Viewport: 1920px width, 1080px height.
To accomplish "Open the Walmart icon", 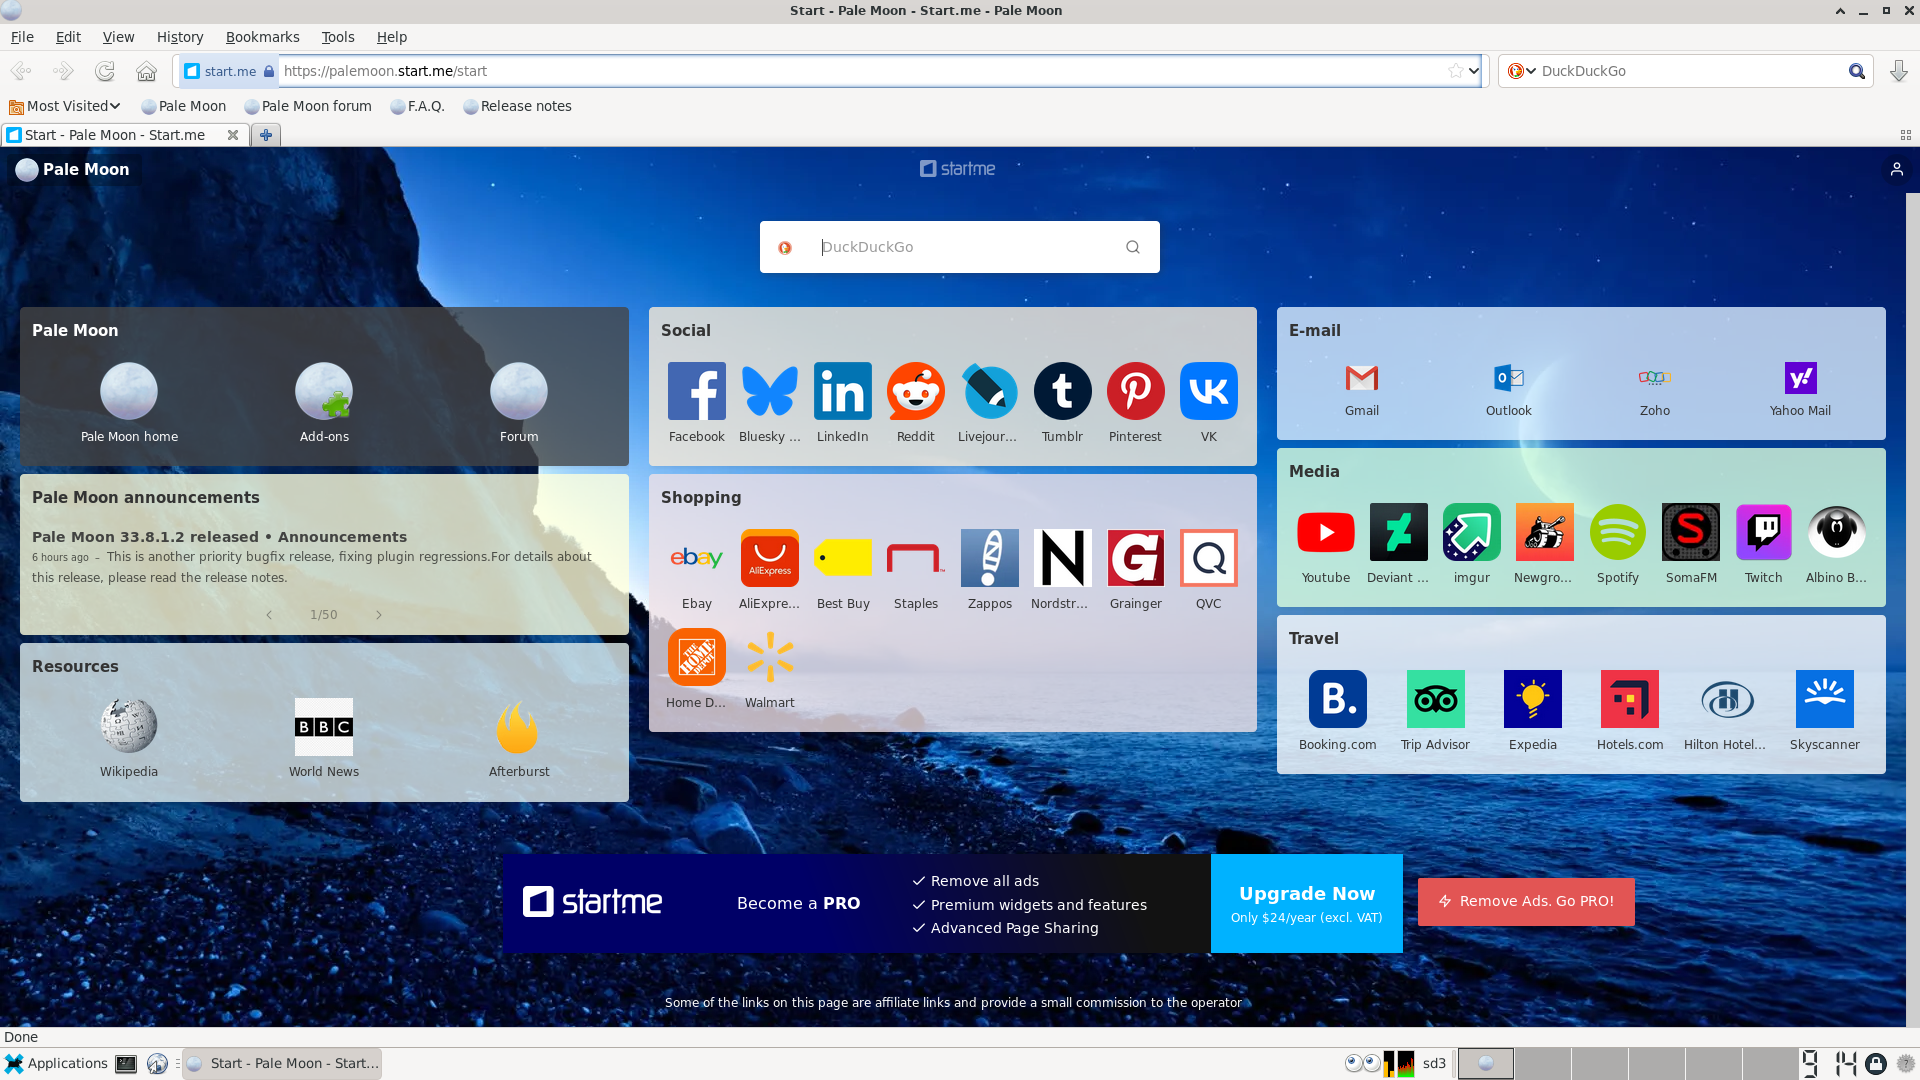I will coord(769,657).
